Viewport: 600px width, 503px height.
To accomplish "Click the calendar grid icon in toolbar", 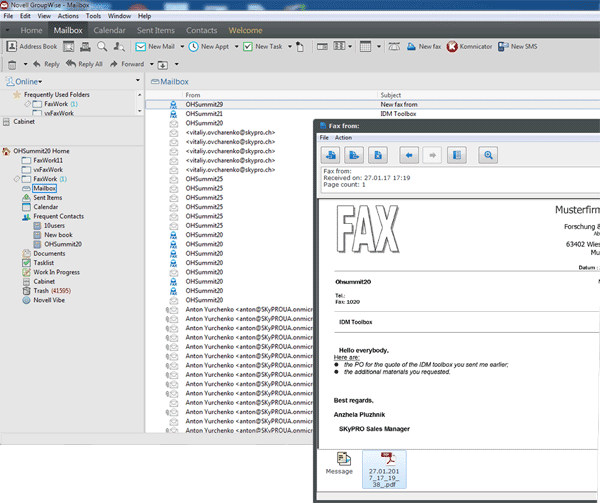I will (365, 47).
